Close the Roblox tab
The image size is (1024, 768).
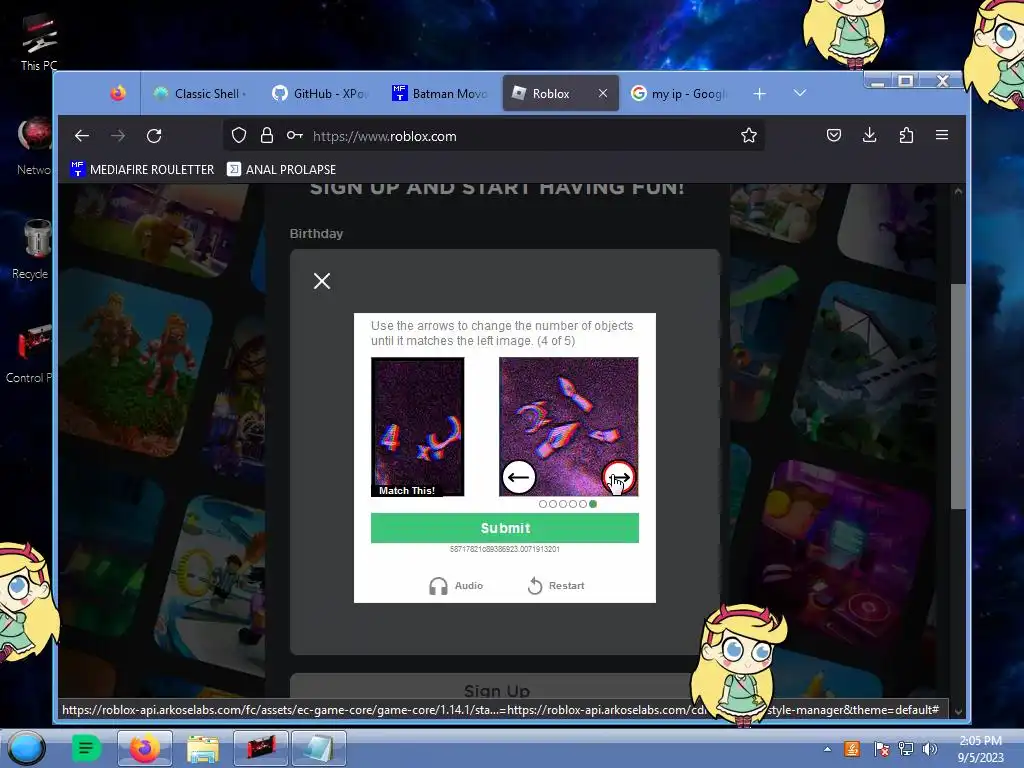click(x=603, y=93)
